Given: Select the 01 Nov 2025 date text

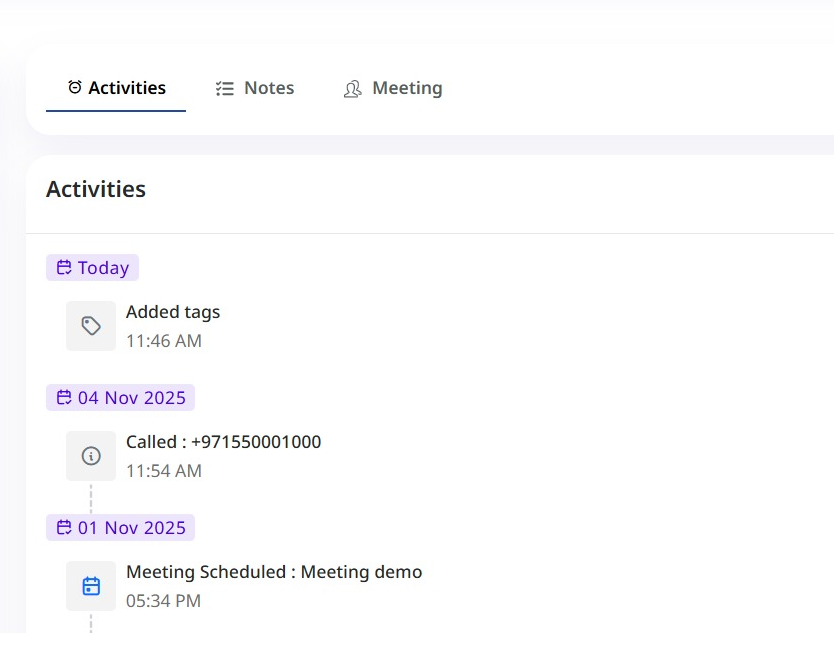Looking at the screenshot, I should (x=132, y=528).
